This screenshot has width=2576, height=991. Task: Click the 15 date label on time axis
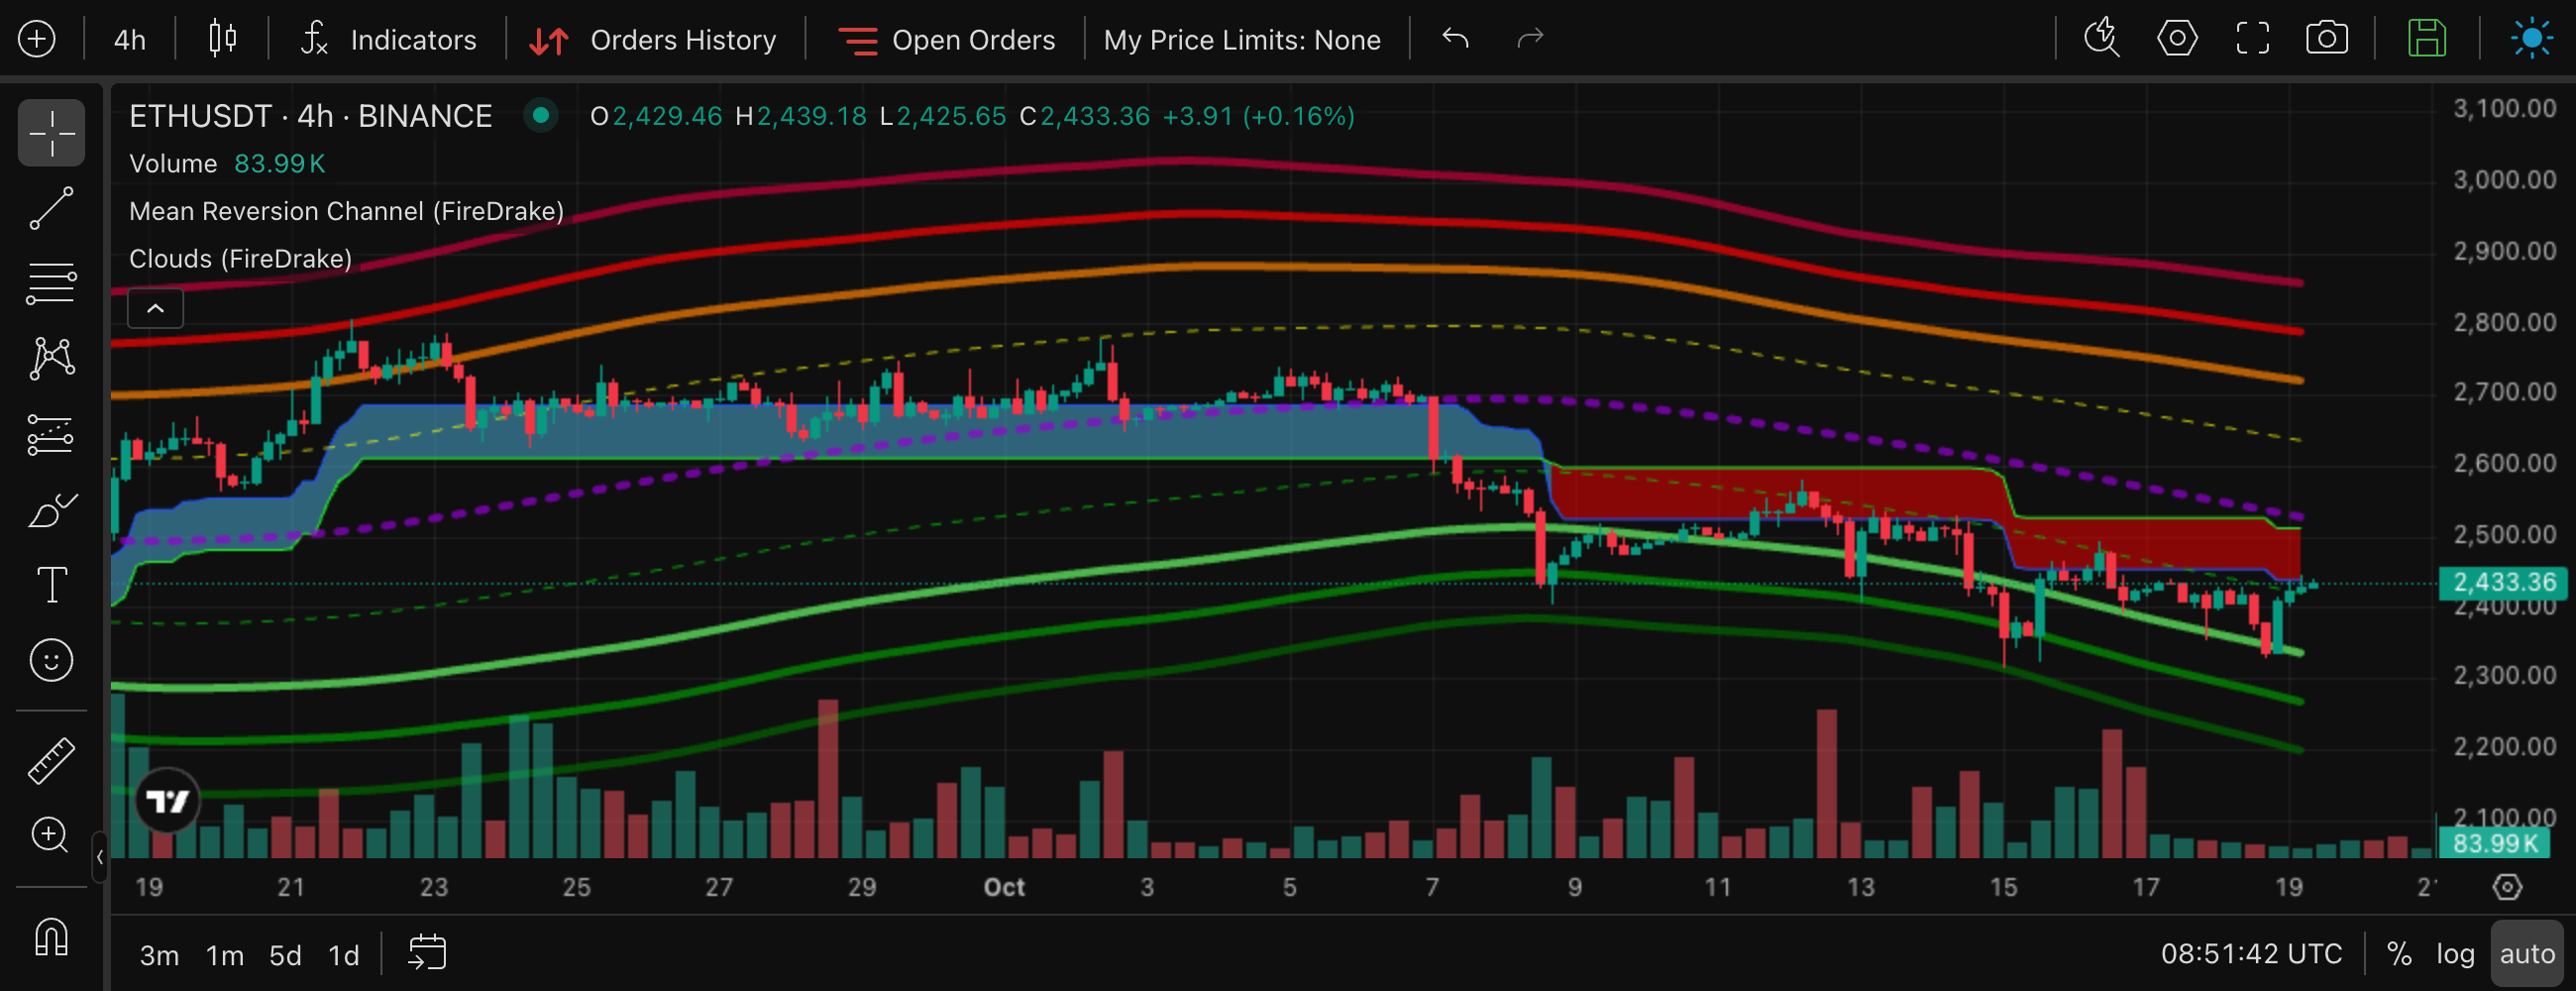pos(2003,887)
